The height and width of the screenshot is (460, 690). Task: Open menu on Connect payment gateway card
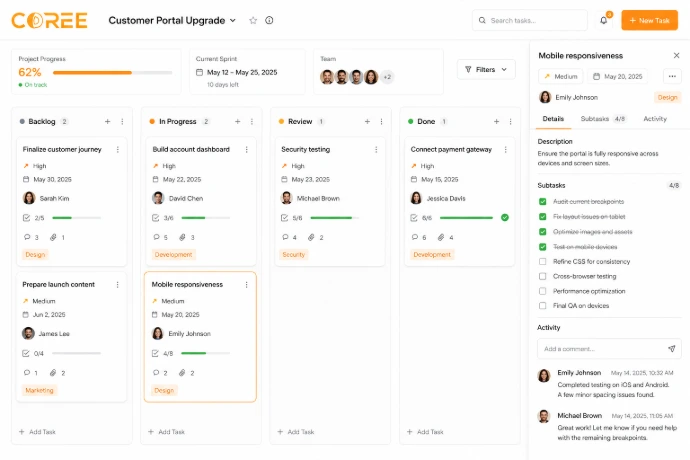pos(506,150)
